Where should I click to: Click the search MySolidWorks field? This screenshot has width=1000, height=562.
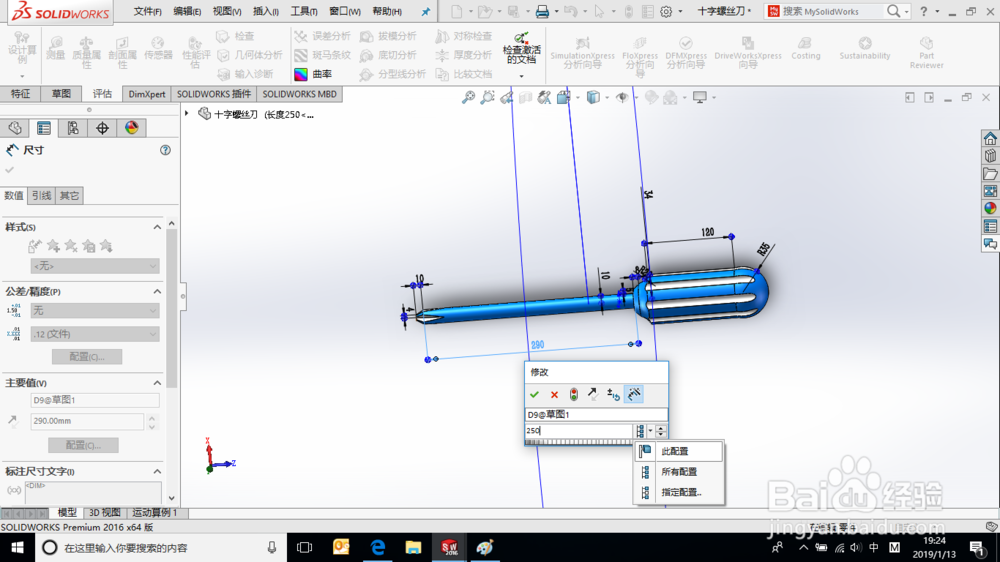[x=832, y=11]
